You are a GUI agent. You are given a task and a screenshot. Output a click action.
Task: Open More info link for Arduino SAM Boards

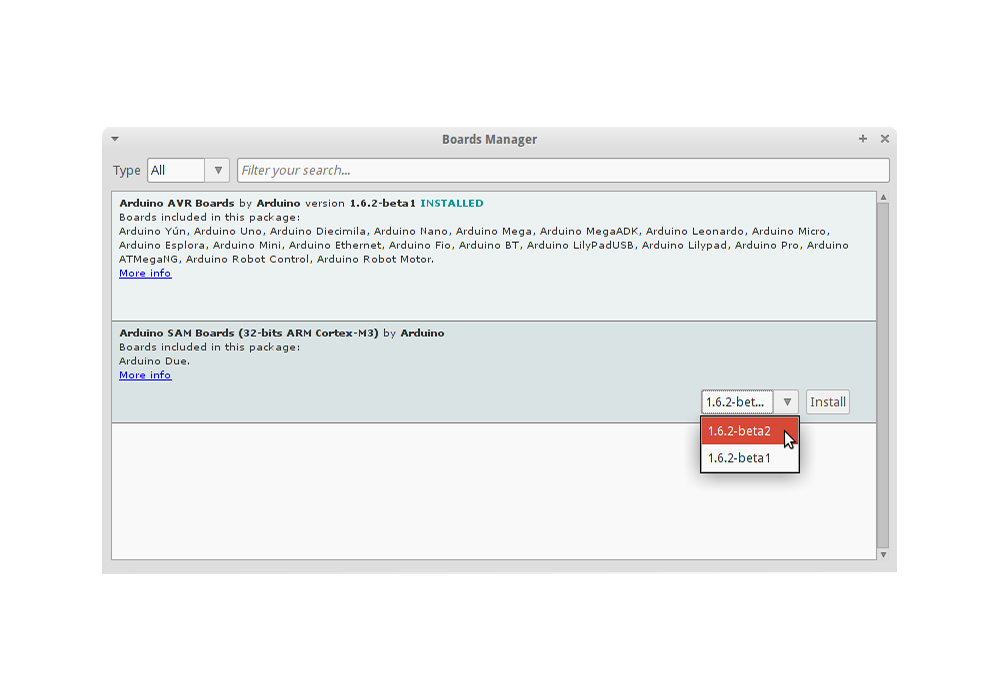pos(145,375)
